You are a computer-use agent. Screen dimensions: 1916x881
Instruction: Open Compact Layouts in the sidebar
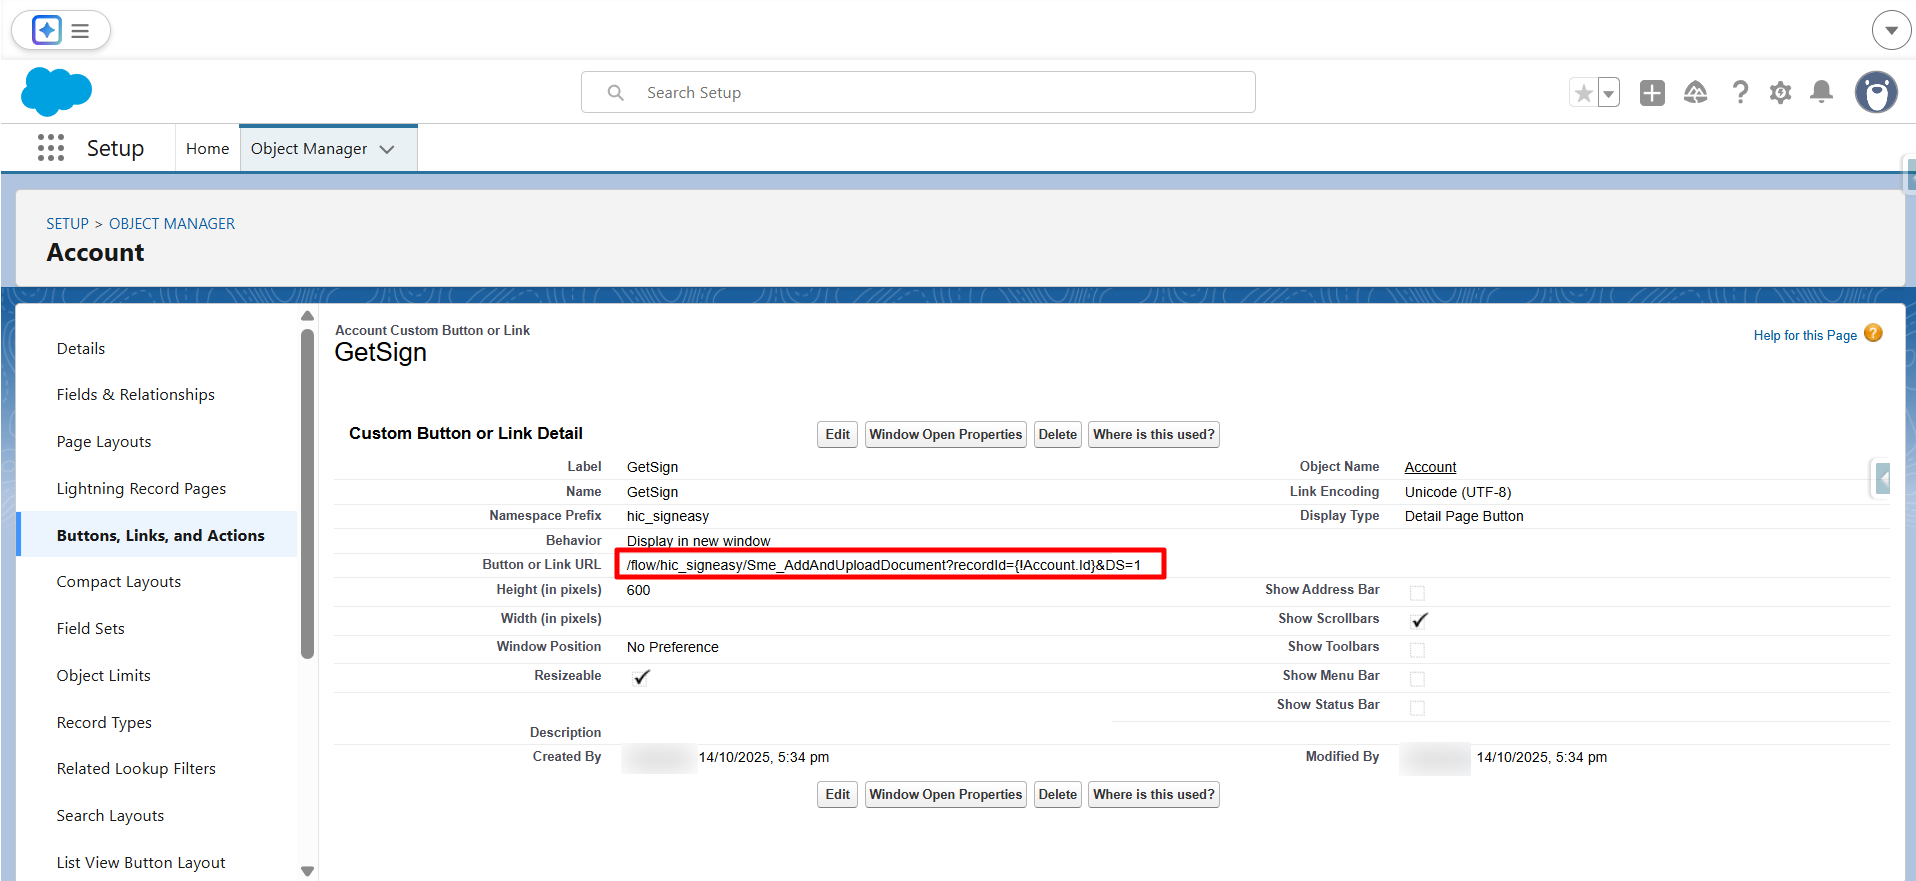pyautogui.click(x=119, y=582)
